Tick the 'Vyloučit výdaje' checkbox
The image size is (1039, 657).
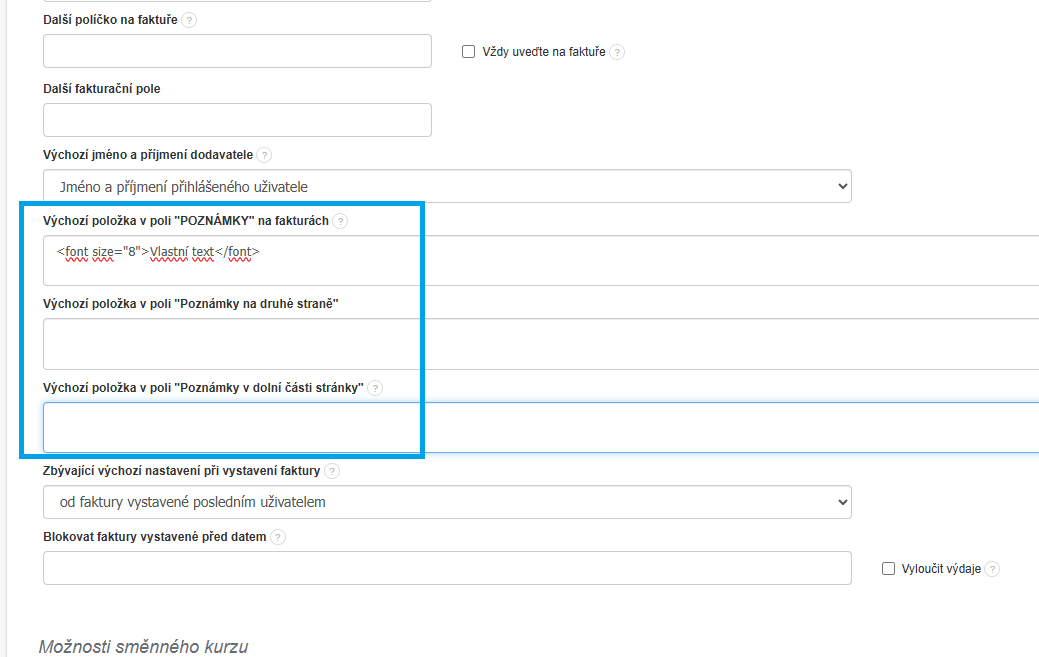click(x=888, y=568)
